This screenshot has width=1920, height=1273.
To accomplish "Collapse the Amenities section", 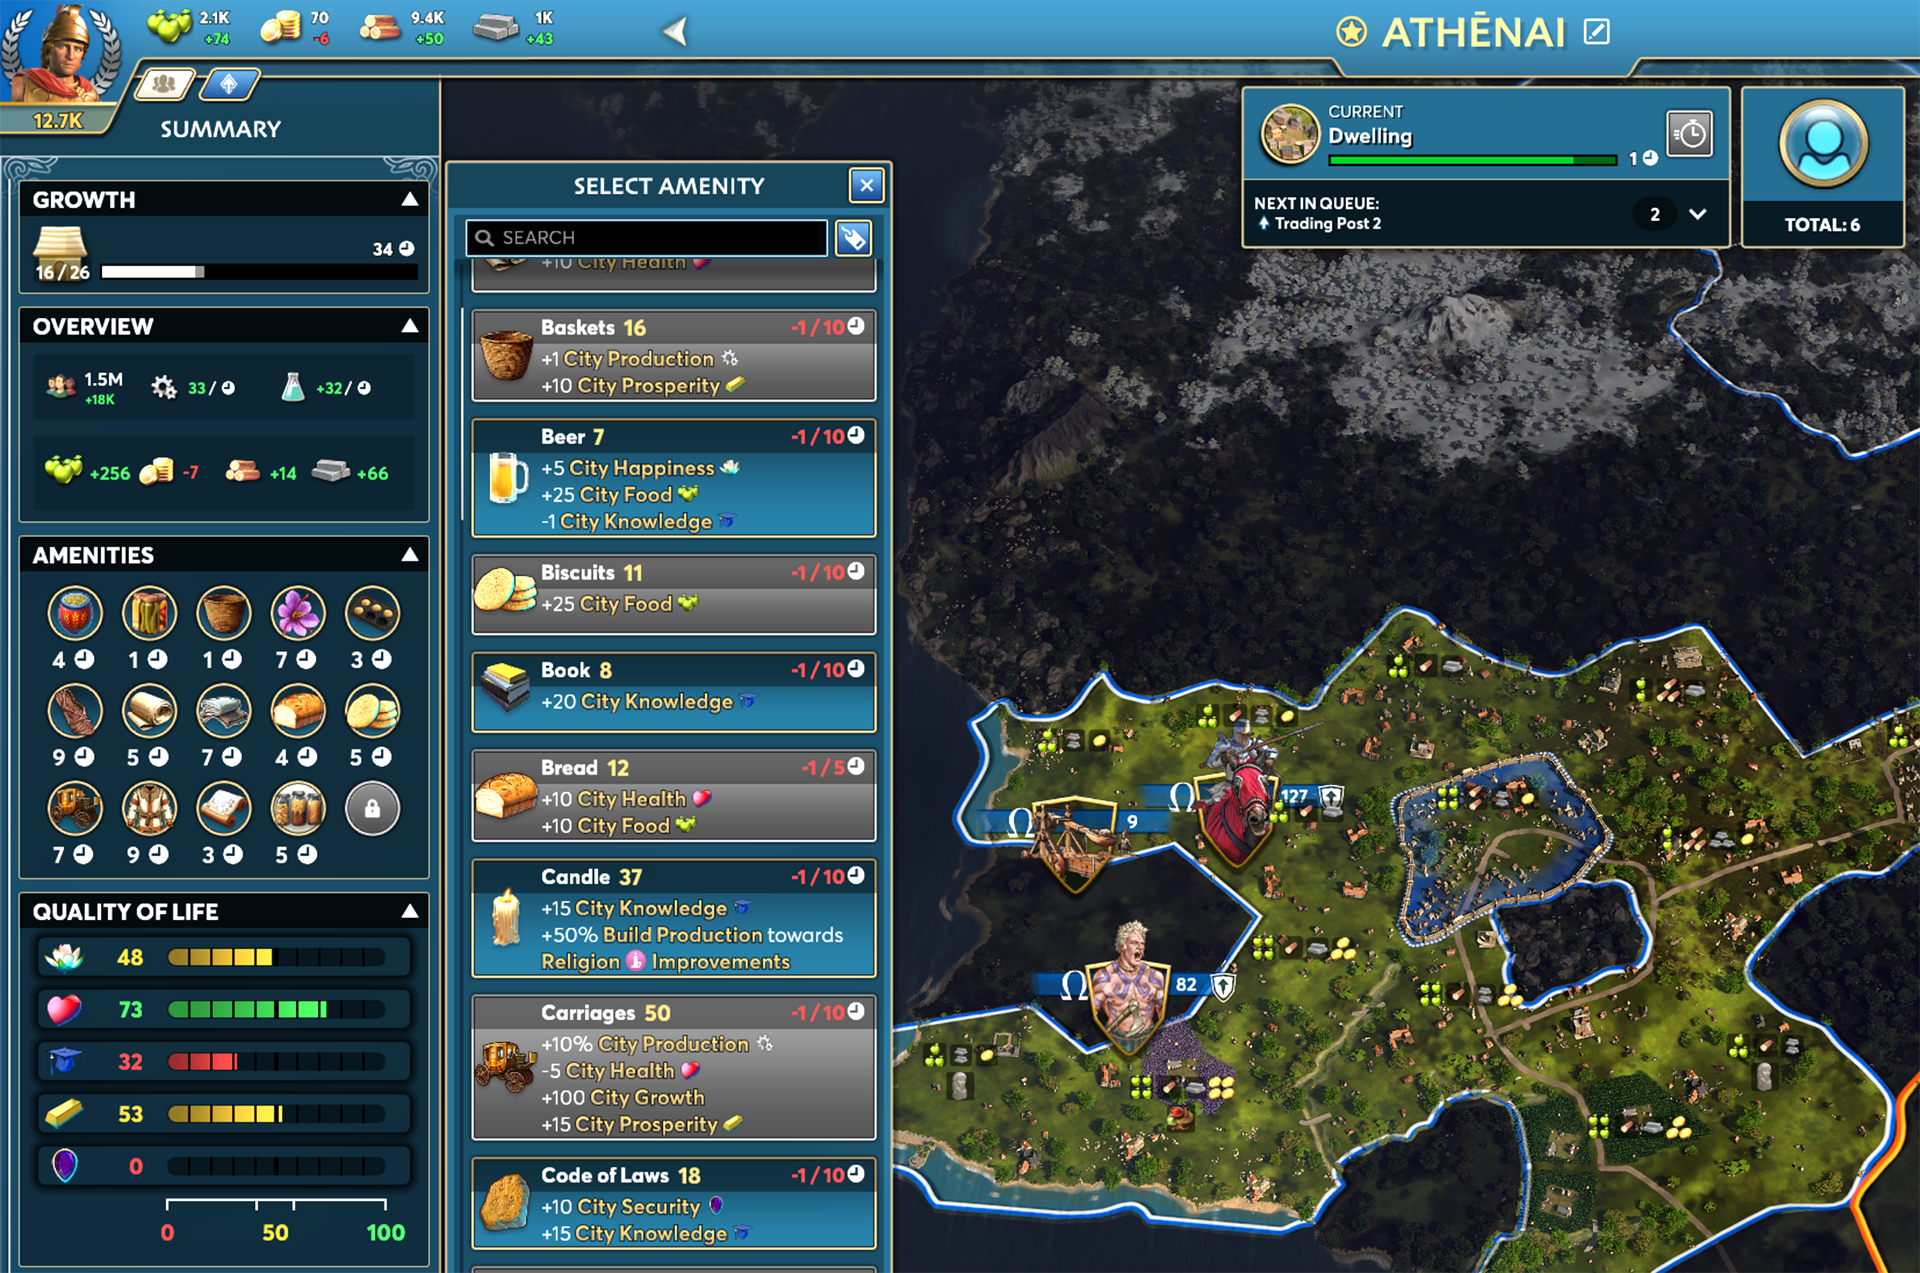I will point(410,555).
